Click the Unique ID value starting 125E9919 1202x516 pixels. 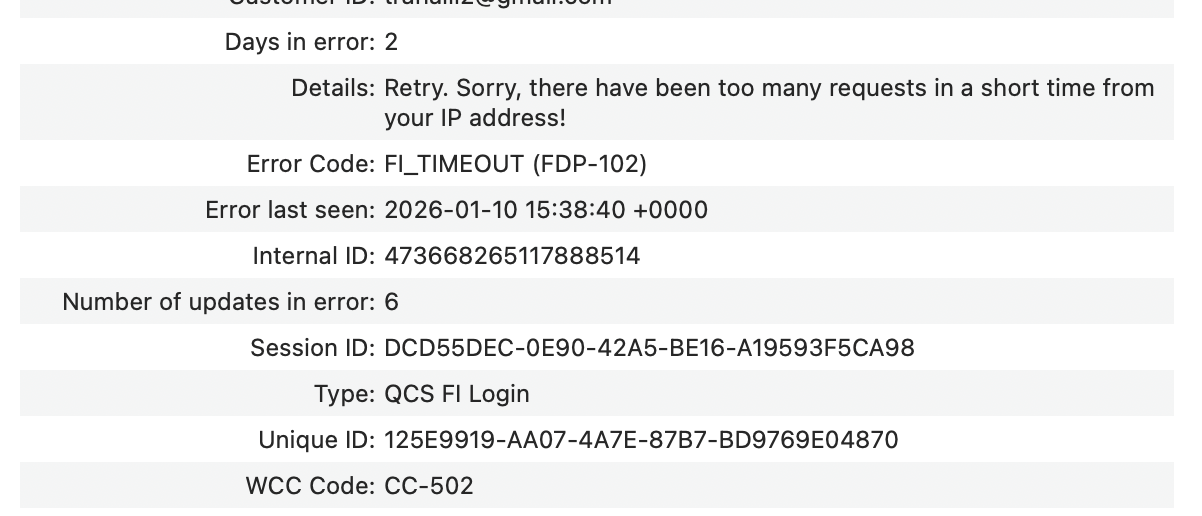coord(641,440)
